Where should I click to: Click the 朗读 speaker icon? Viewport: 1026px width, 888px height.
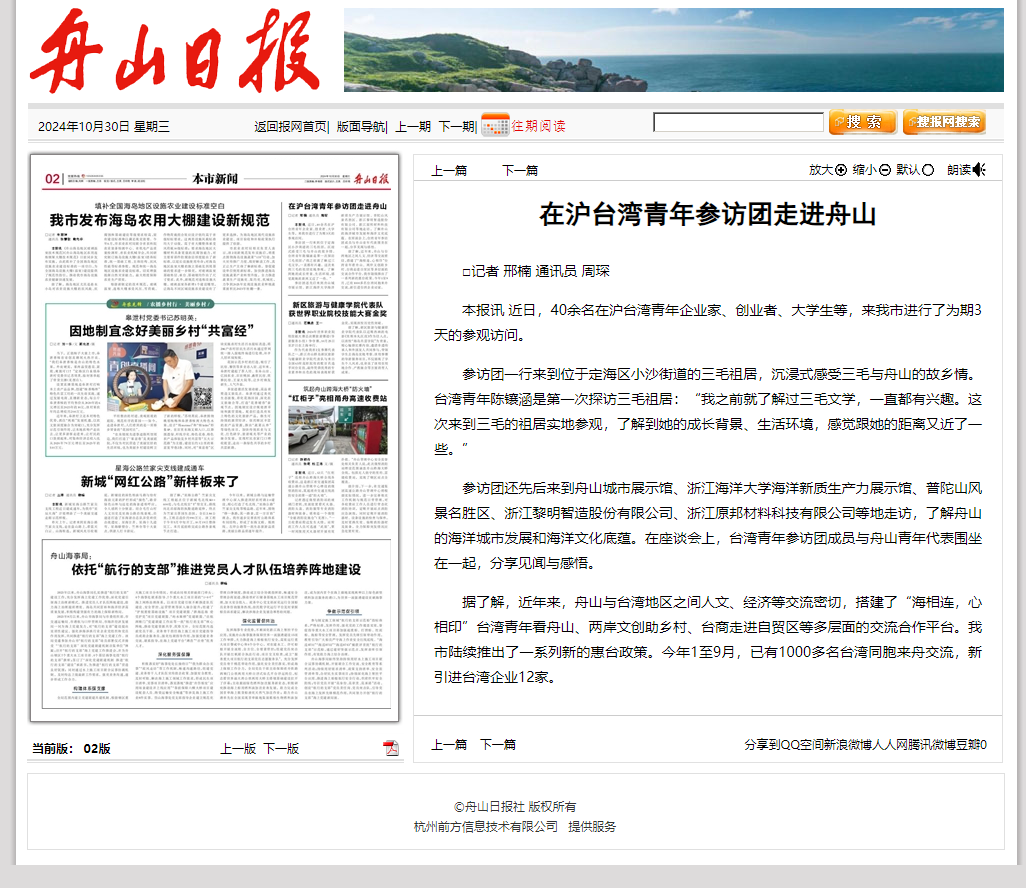click(x=979, y=170)
